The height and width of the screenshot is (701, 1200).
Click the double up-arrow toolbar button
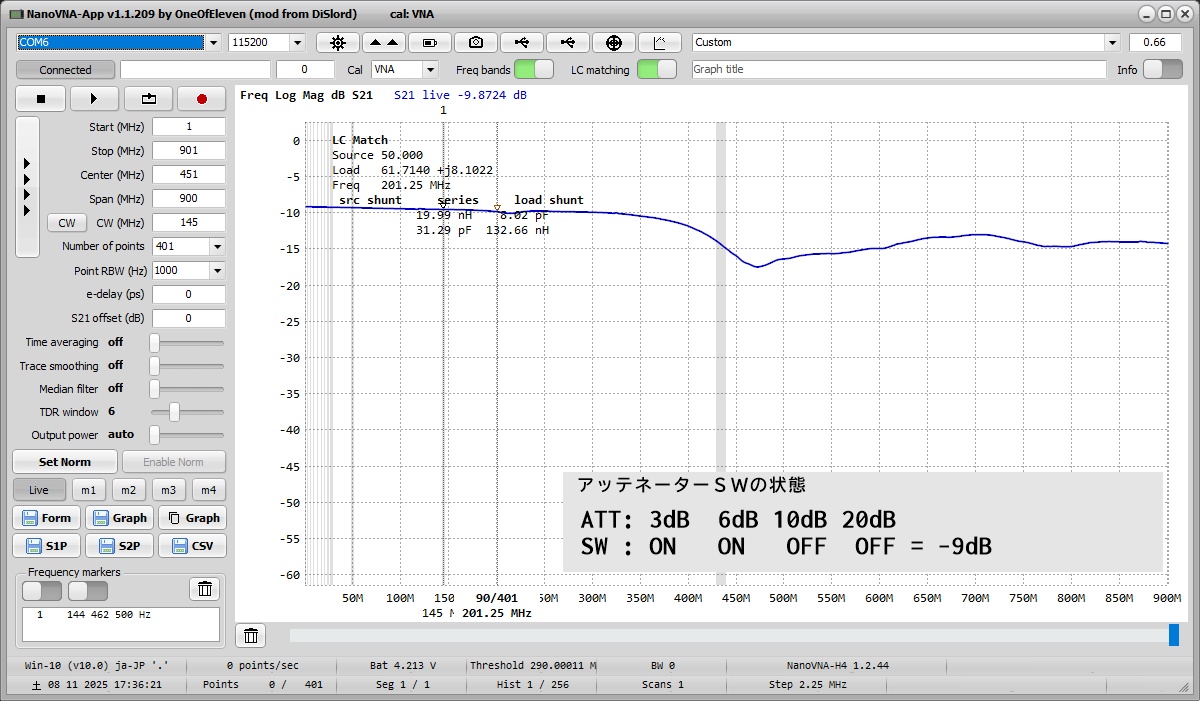[x=384, y=42]
